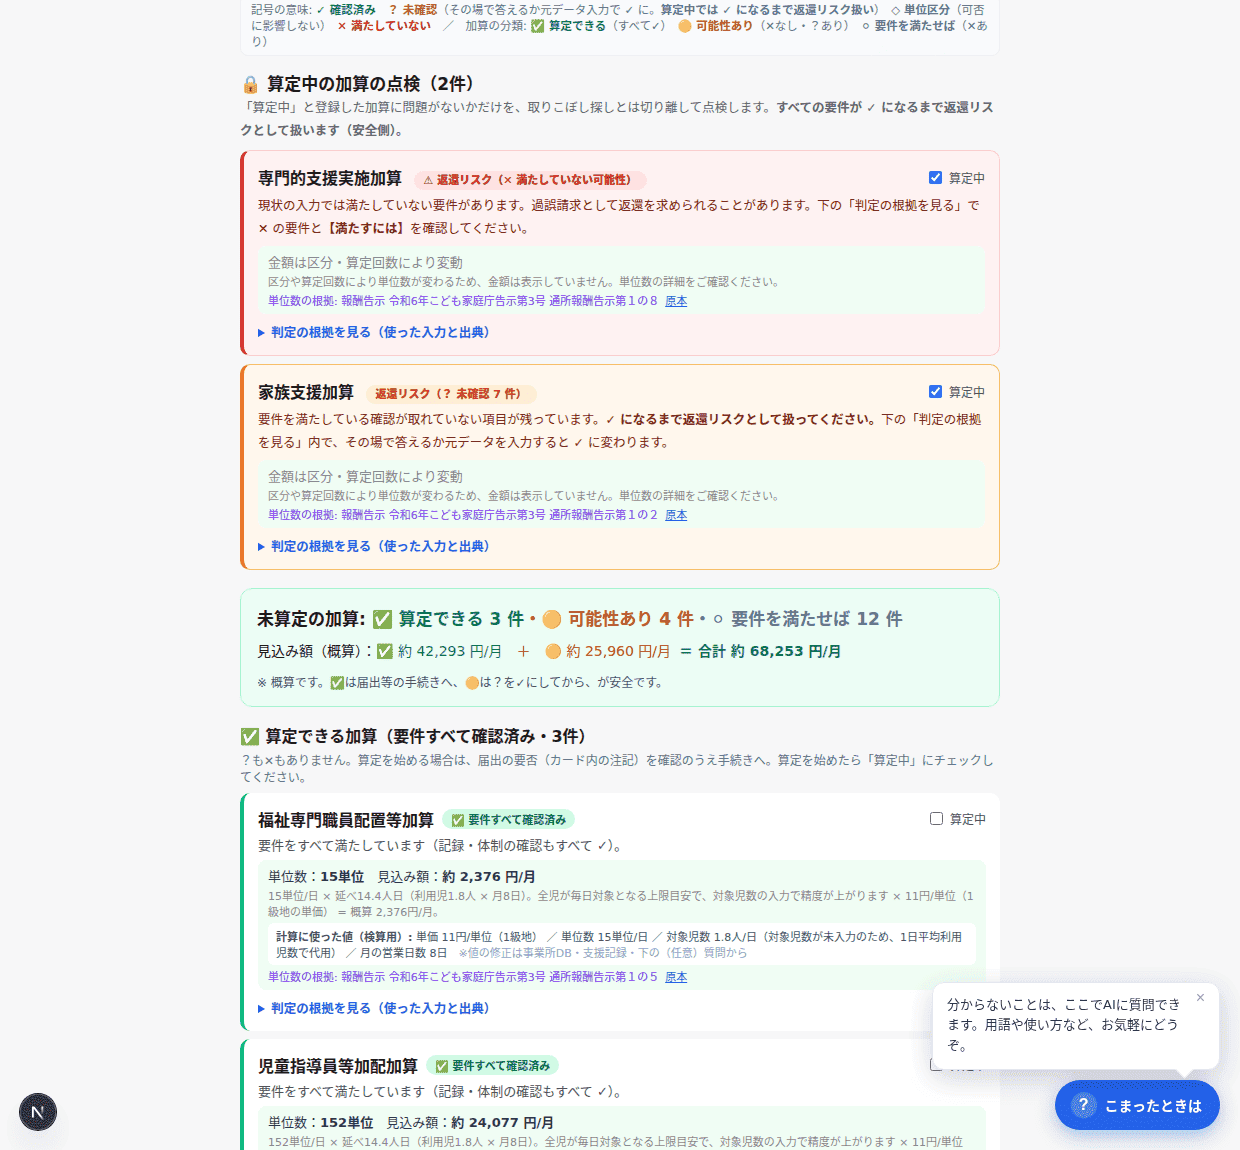Viewport: 1240px width, 1150px height.
Task: Expand 判定の根拠を見る in 家族支援加算 card
Action: [x=373, y=546]
